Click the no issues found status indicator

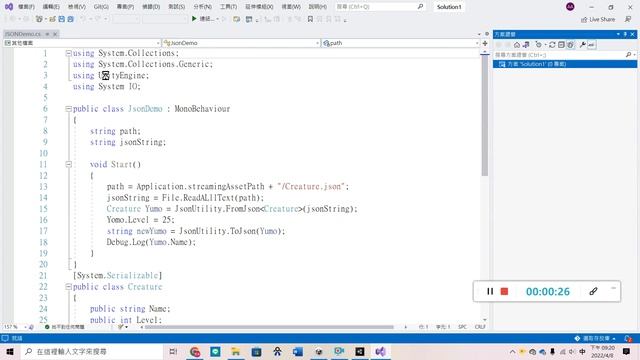[64, 327]
